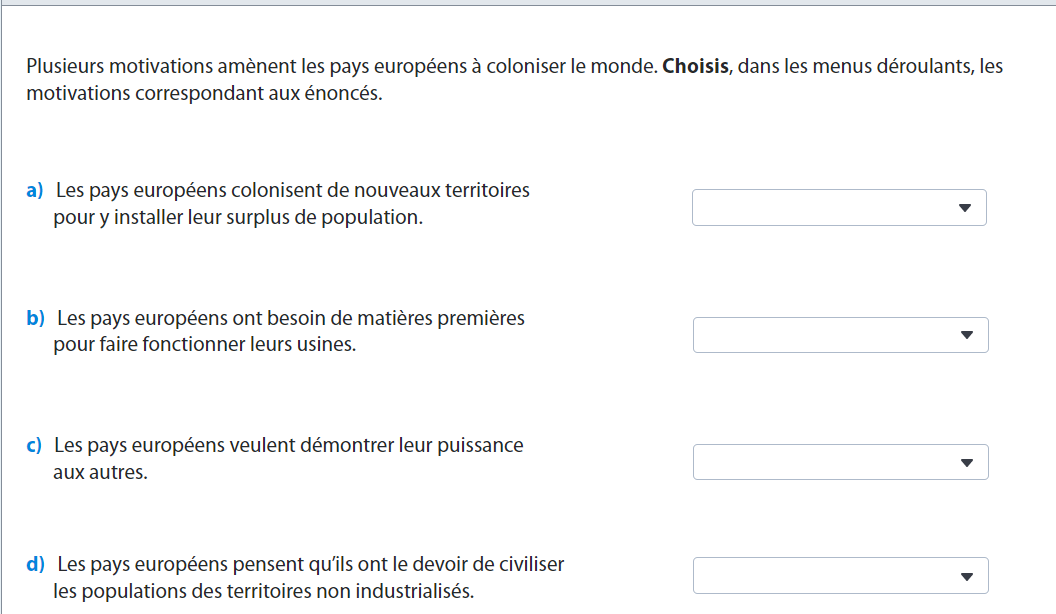Viewport: 1056px width, 614px height.
Task: Click the text "pour y installer leur surplus de population"
Action: (238, 217)
